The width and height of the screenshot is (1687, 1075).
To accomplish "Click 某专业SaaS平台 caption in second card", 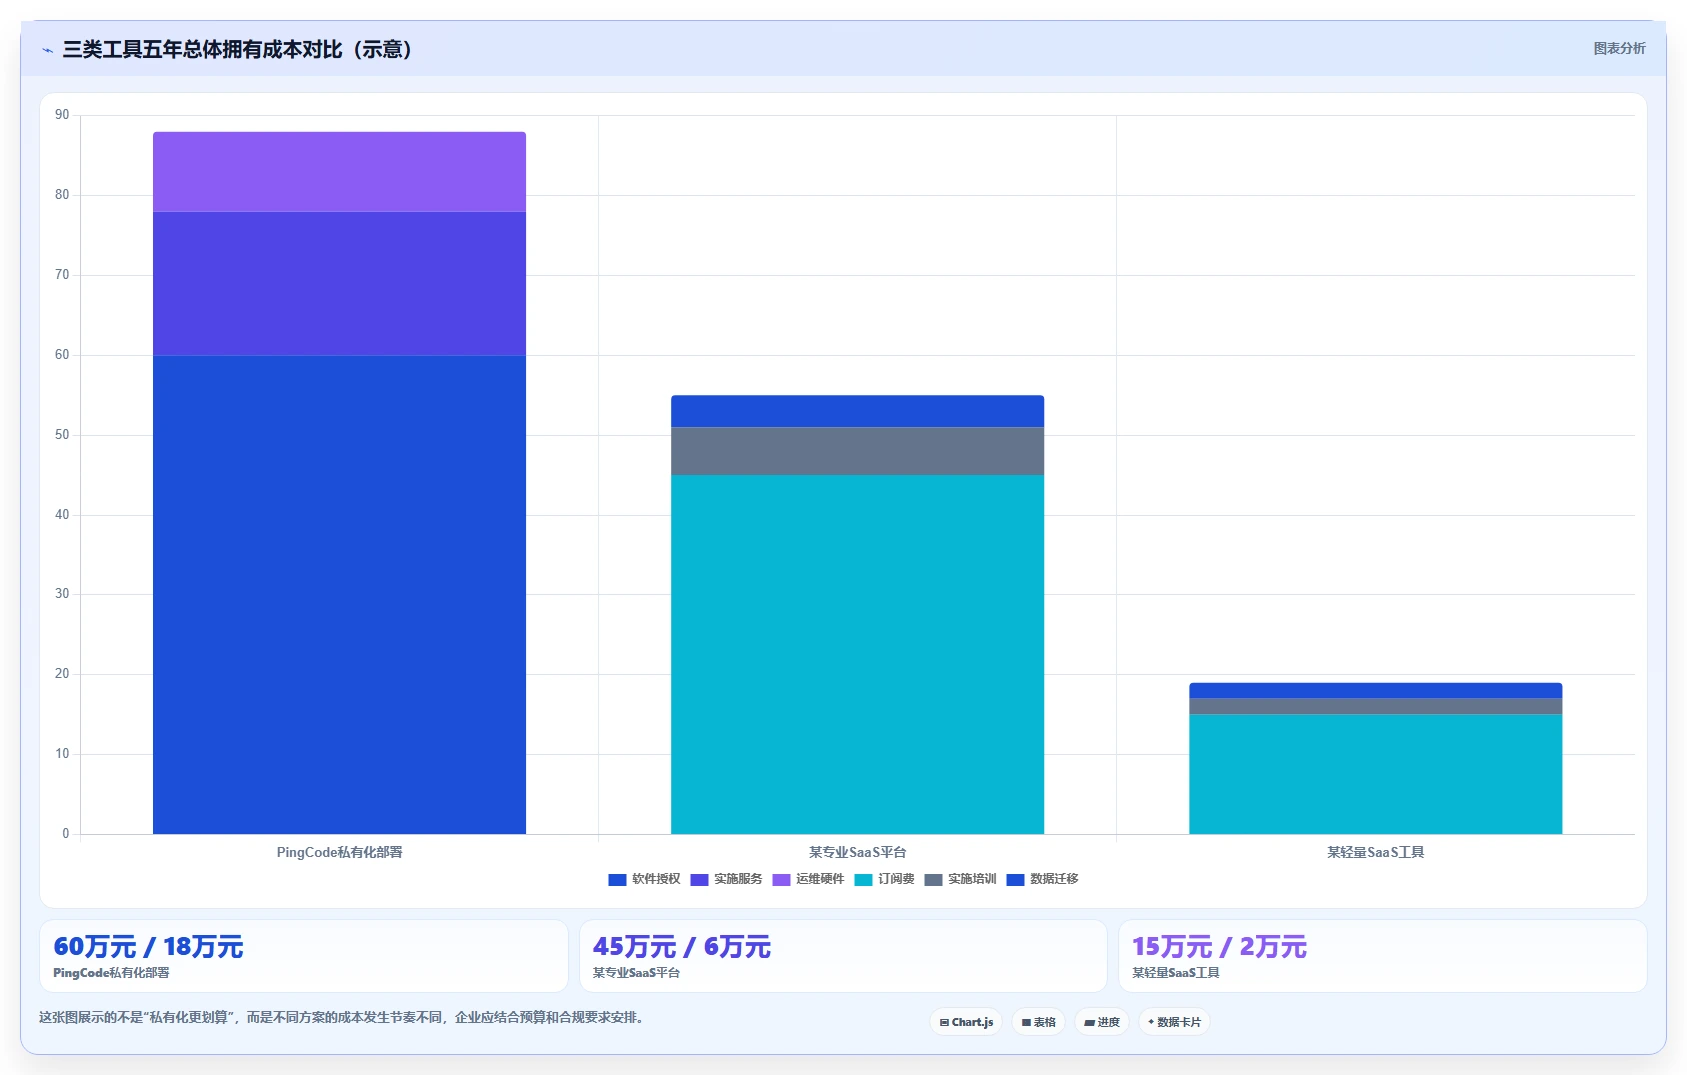I will (x=636, y=973).
